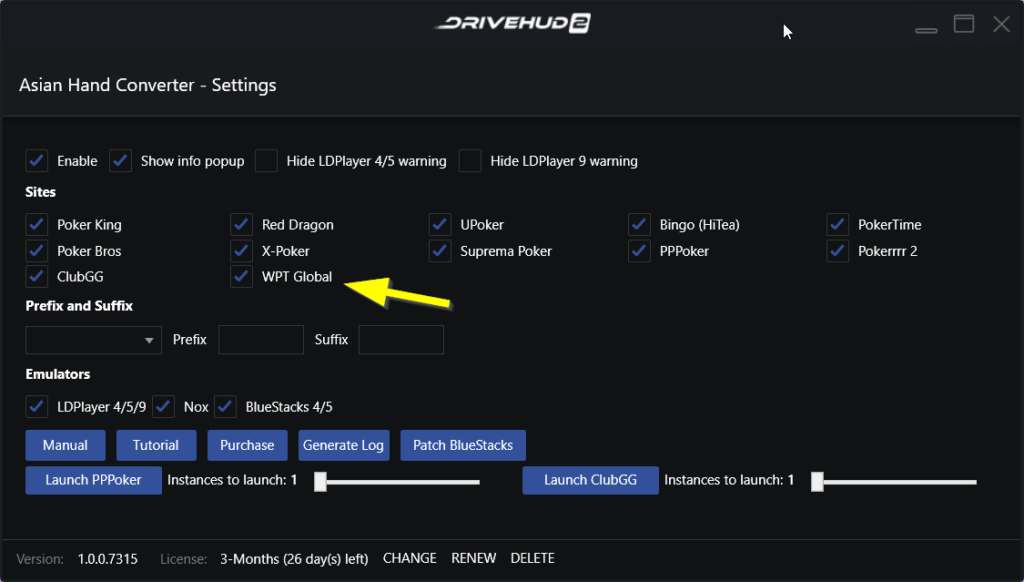This screenshot has width=1024, height=582.
Task: Launch PPPoker
Action: click(x=93, y=480)
